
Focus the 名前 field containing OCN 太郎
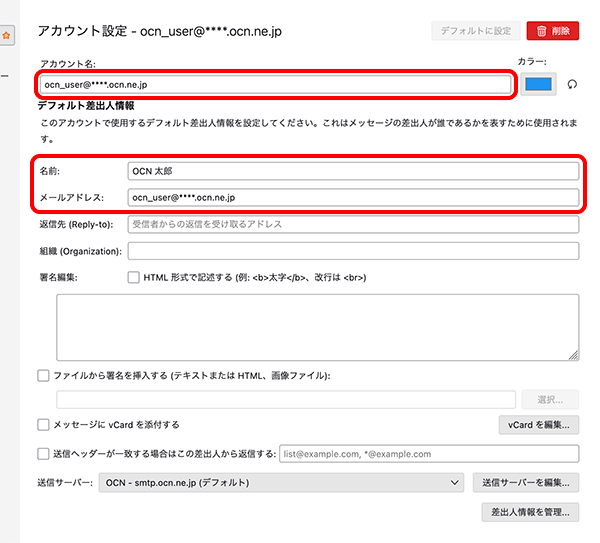[x=353, y=171]
